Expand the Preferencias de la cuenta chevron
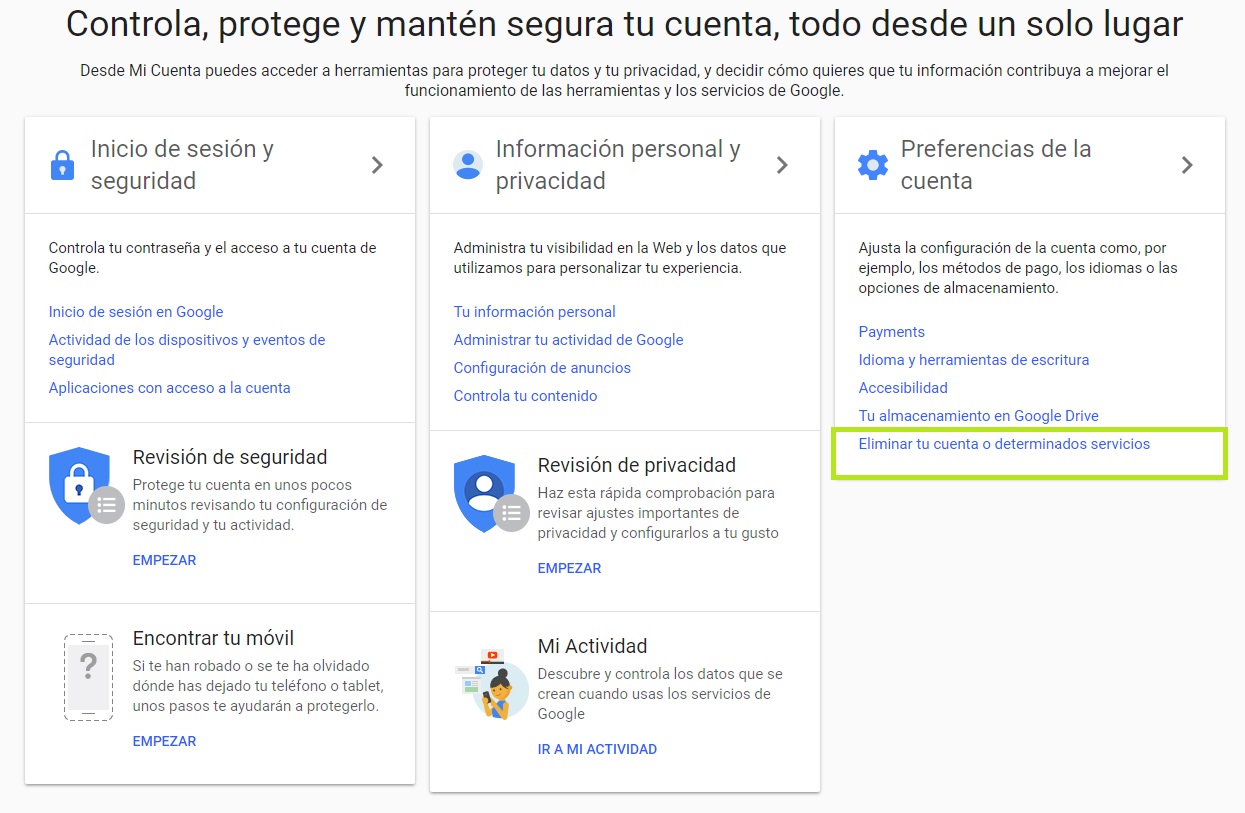Image resolution: width=1245 pixels, height=813 pixels. (x=1188, y=164)
